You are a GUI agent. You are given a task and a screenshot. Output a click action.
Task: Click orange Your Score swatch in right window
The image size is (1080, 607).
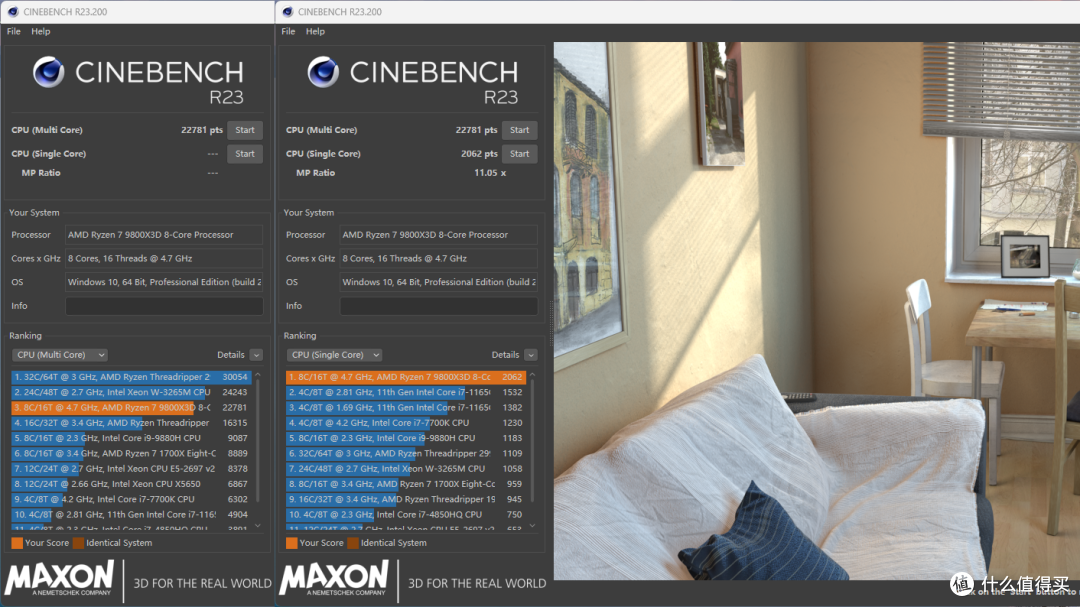(292, 543)
